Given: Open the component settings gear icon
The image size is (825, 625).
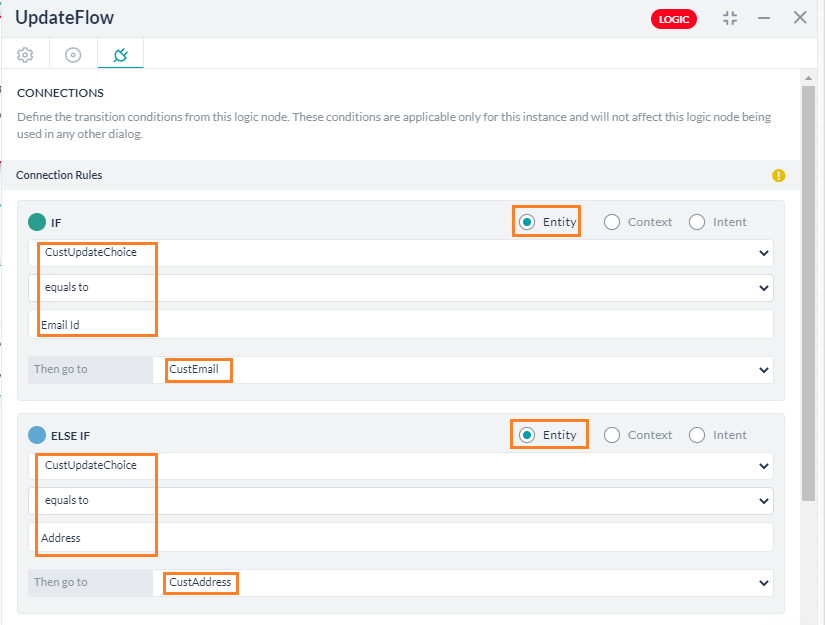Looking at the screenshot, I should pyautogui.click(x=24, y=54).
